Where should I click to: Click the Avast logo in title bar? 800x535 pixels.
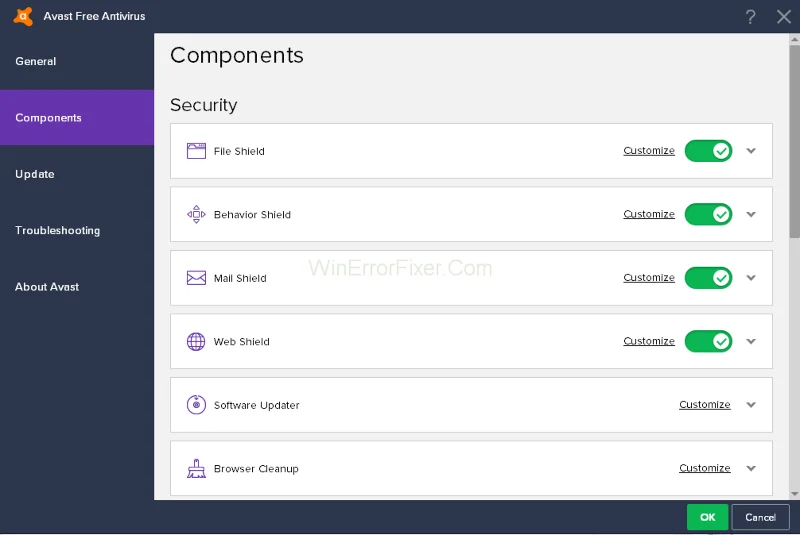point(23,17)
